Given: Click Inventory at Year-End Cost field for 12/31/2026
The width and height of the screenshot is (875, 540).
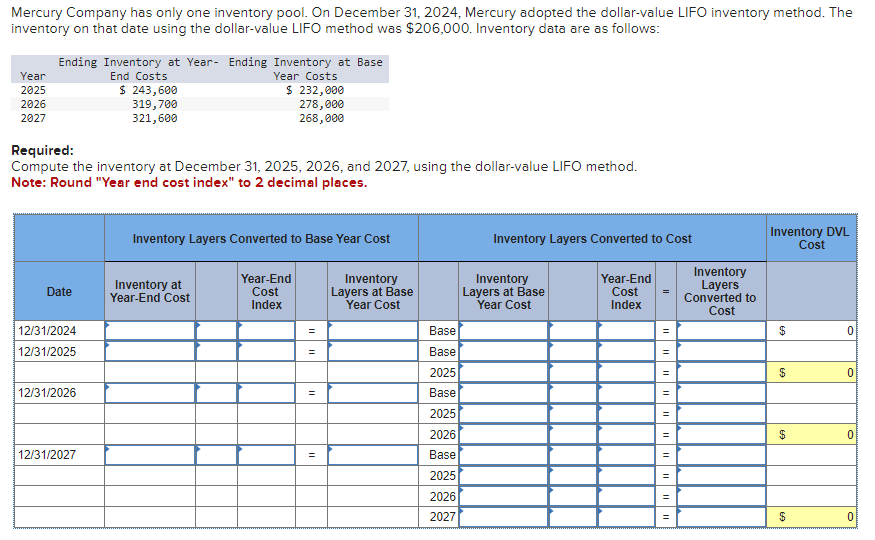Looking at the screenshot, I should pyautogui.click(x=150, y=393).
